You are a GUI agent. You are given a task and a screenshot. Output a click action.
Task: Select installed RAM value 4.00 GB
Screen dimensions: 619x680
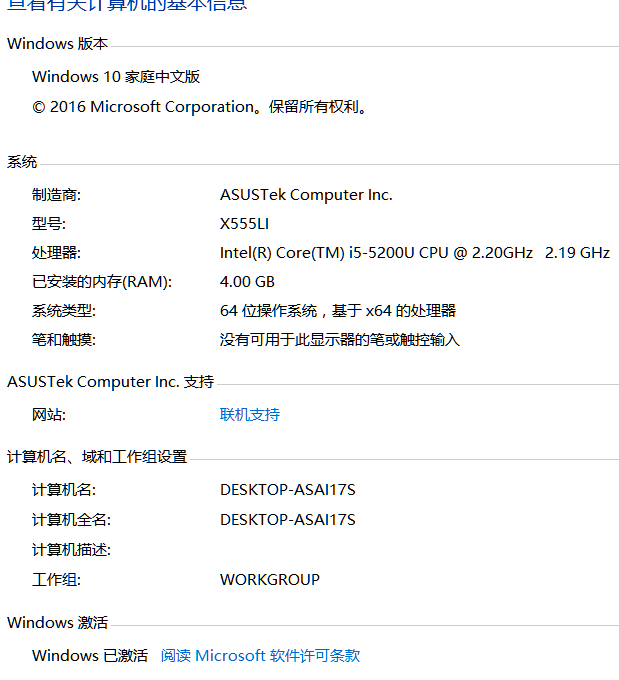click(247, 281)
